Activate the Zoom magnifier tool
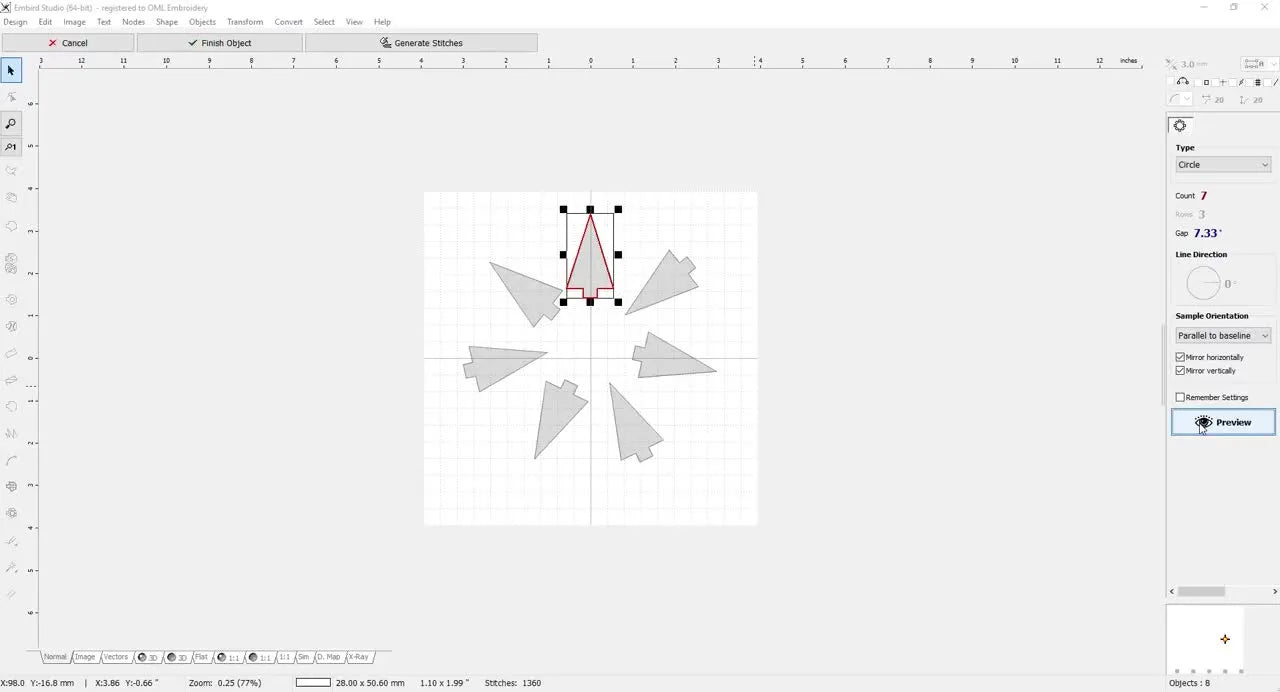This screenshot has height=692, width=1280. pyautogui.click(x=11, y=123)
